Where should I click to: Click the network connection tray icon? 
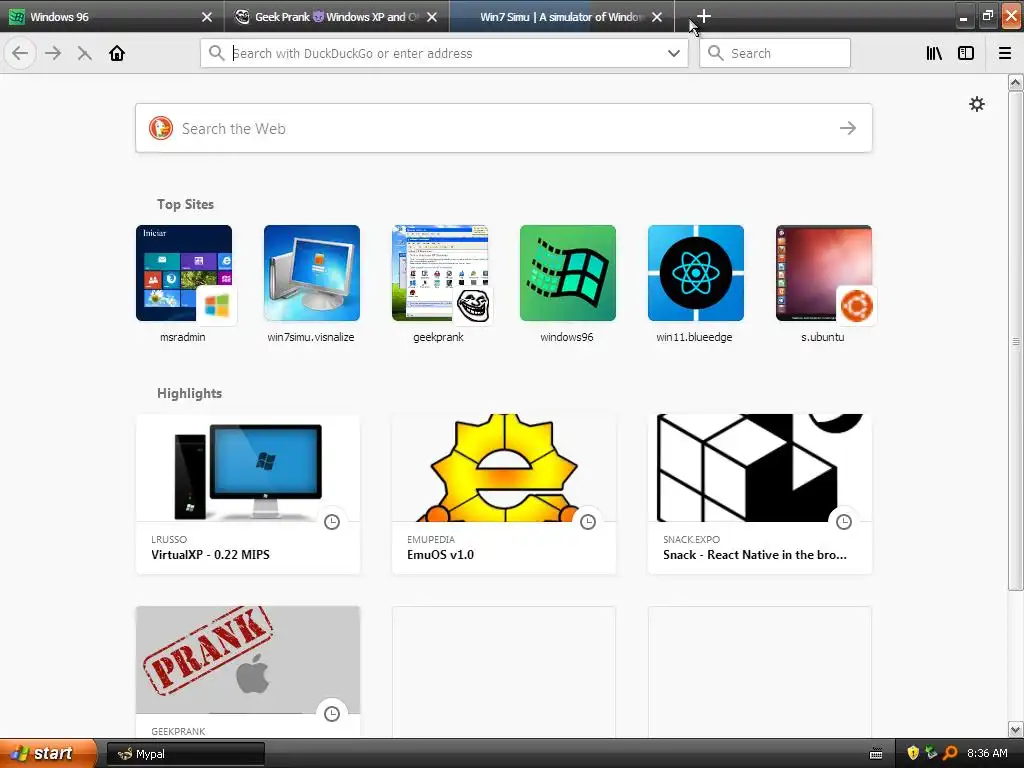coord(931,753)
